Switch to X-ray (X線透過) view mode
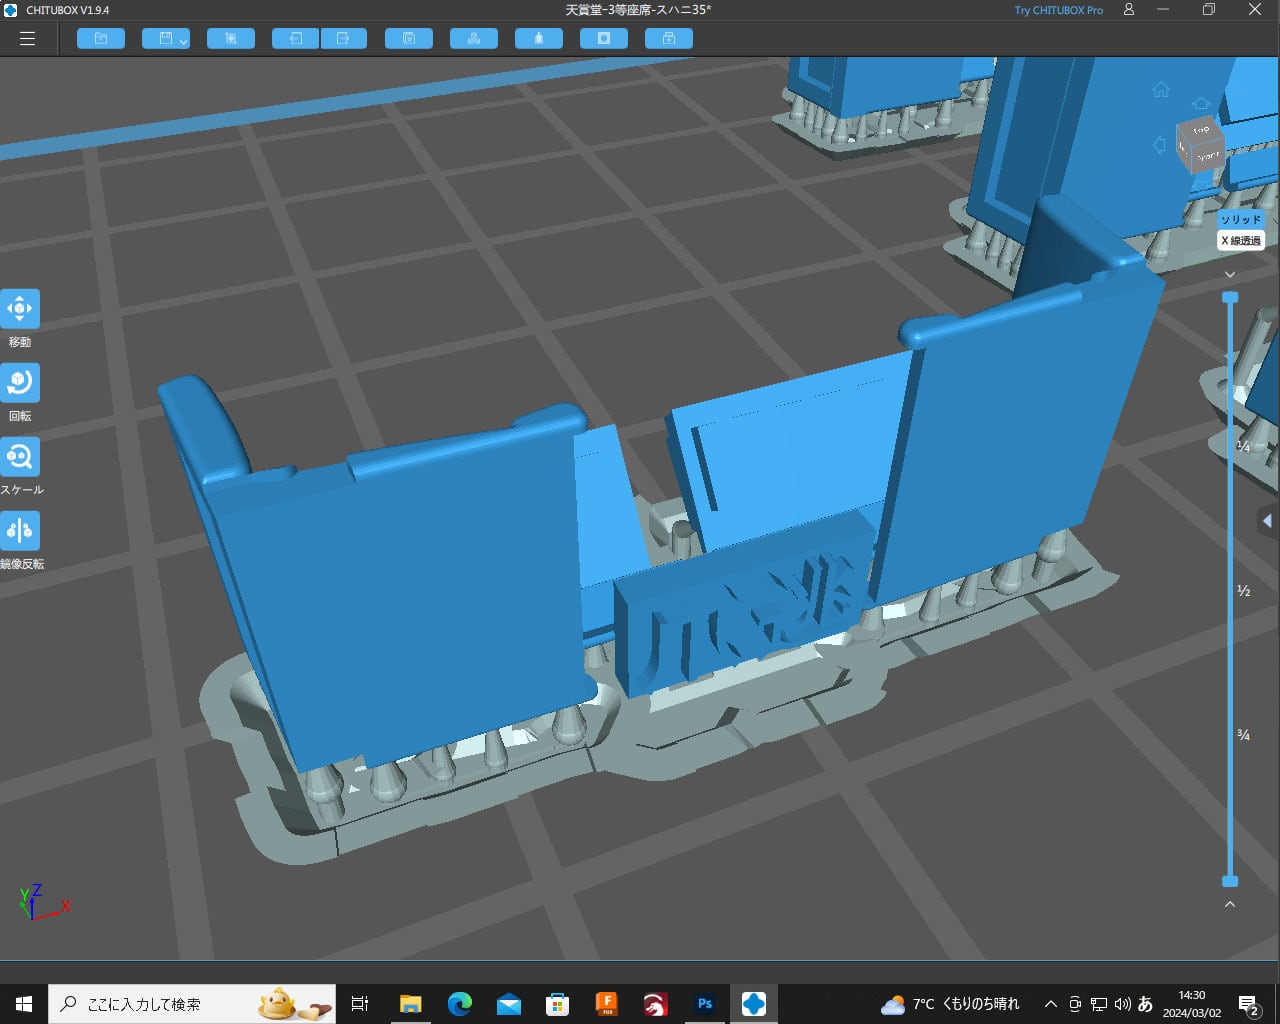The width and height of the screenshot is (1280, 1024). pyautogui.click(x=1241, y=241)
